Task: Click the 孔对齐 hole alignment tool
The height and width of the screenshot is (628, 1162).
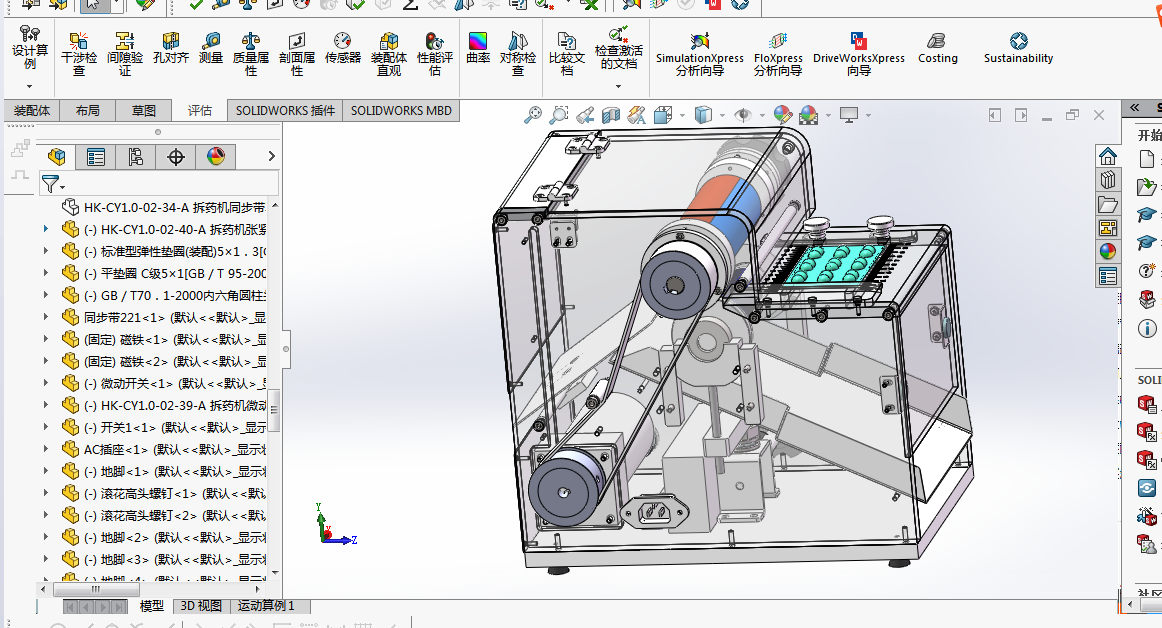Action: (170, 47)
